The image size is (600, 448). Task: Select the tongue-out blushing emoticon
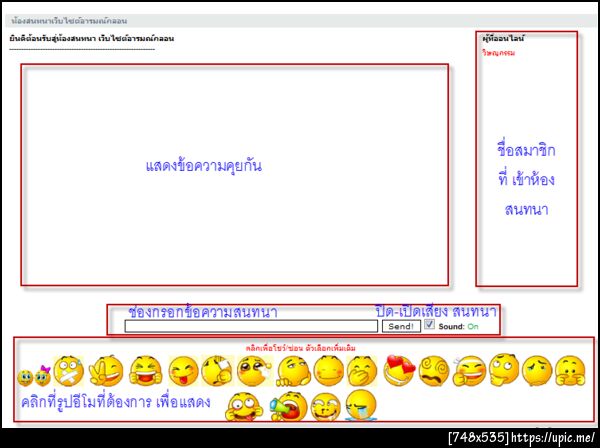tap(184, 371)
